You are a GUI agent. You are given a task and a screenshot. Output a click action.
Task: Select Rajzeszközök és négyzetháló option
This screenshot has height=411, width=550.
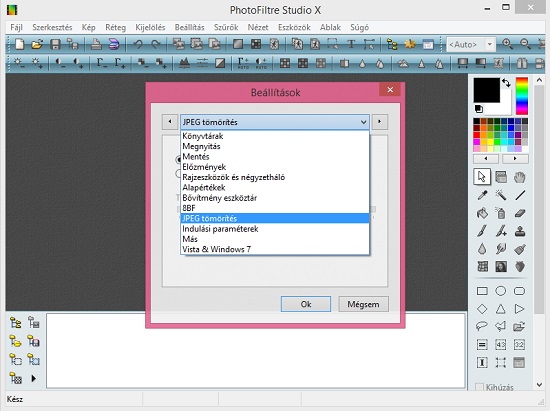[x=275, y=177]
